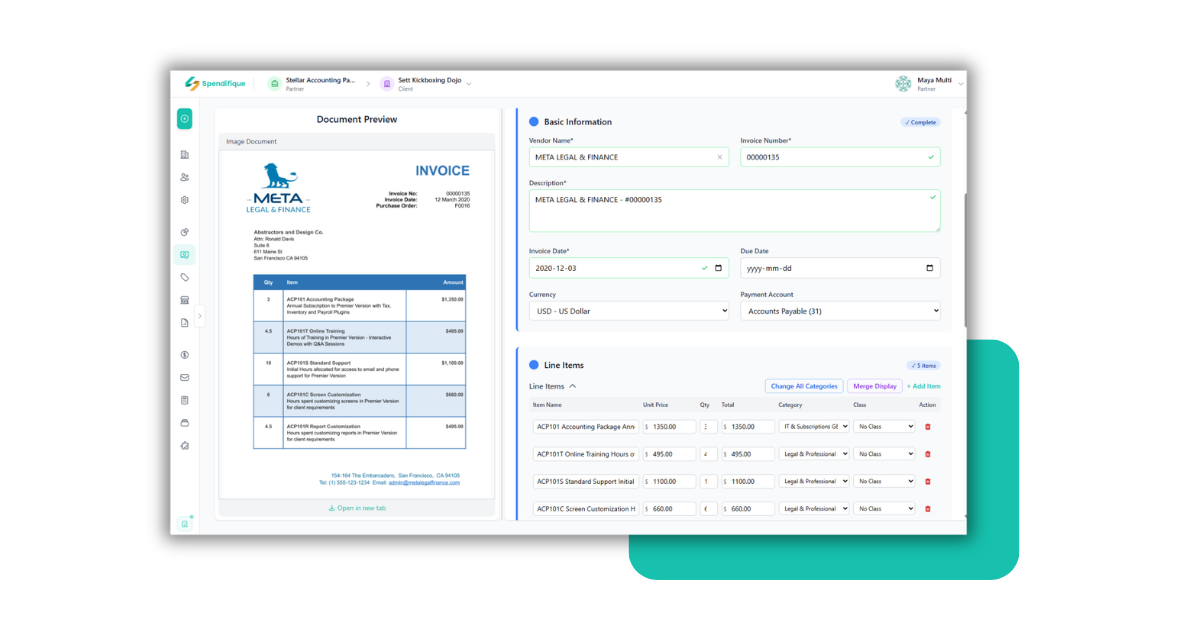Open the category dropdown for ACP101T row
The image size is (1200, 628).
[x=814, y=454]
